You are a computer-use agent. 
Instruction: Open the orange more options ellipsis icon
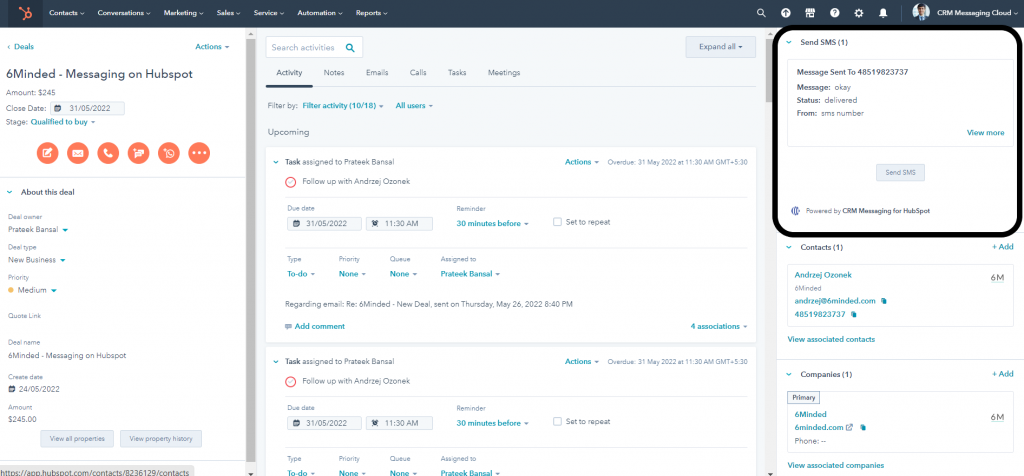(199, 153)
